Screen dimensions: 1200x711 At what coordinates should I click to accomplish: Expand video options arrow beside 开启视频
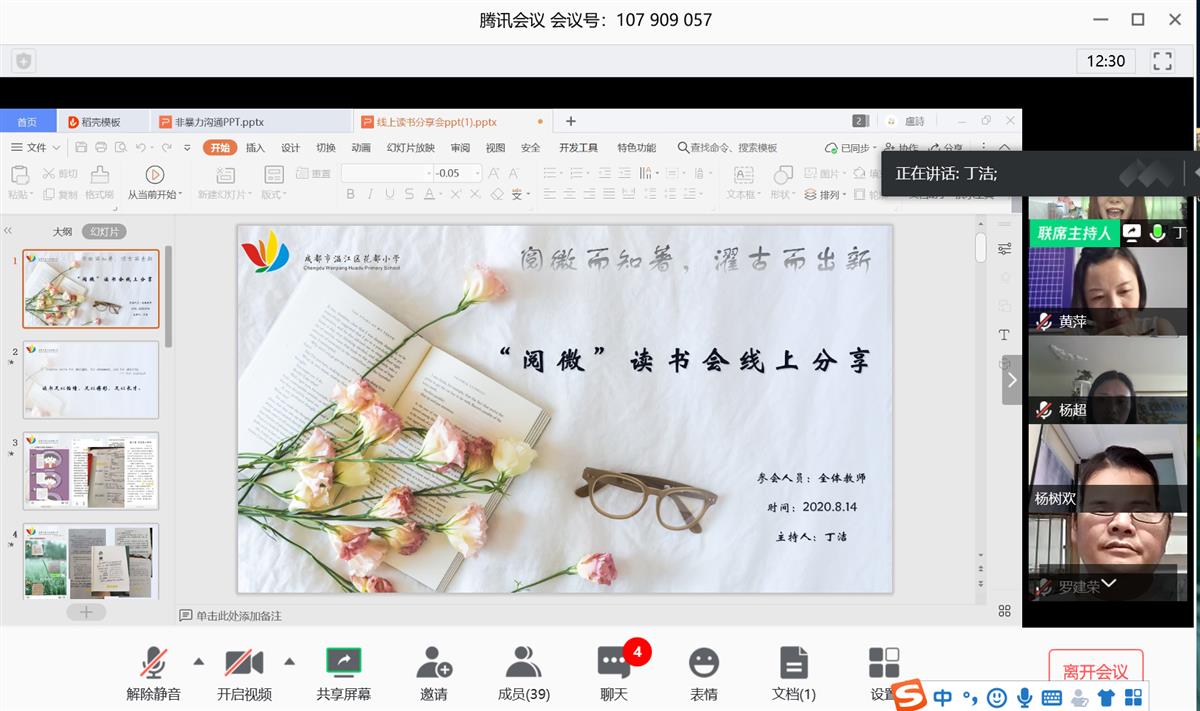[x=290, y=661]
